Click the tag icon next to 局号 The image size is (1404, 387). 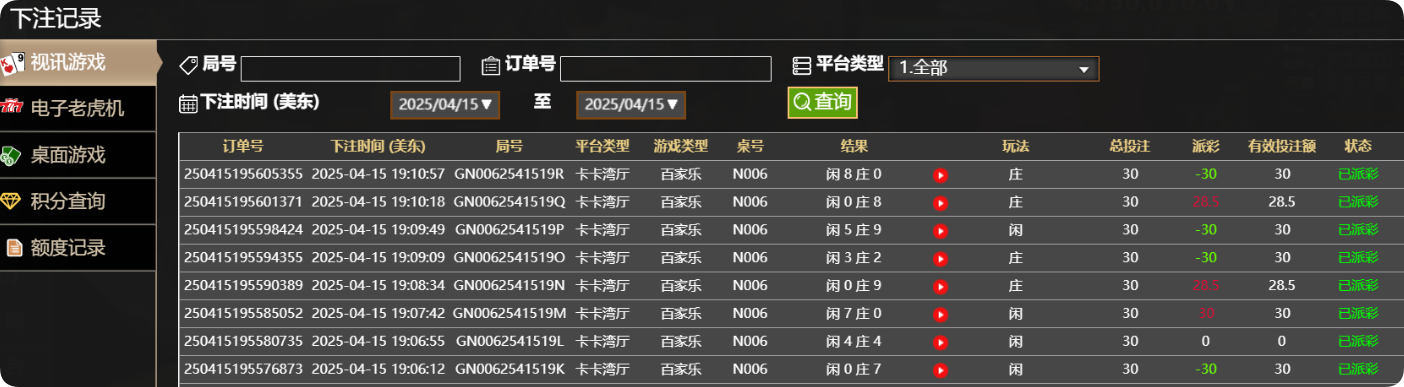click(x=188, y=66)
